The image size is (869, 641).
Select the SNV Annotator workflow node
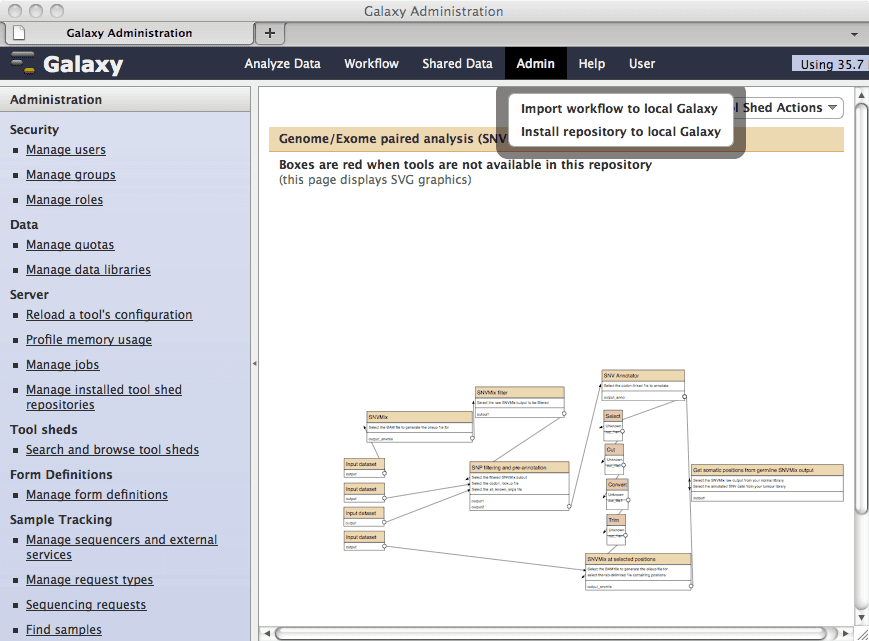point(643,376)
